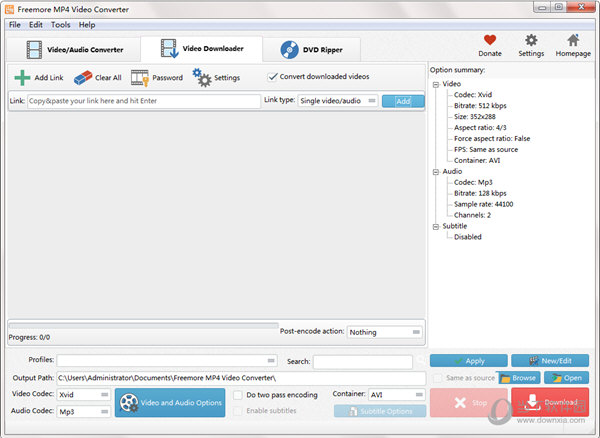600x438 pixels.
Task: Select 'Size: 352x288' tree row
Action: [x=474, y=117]
